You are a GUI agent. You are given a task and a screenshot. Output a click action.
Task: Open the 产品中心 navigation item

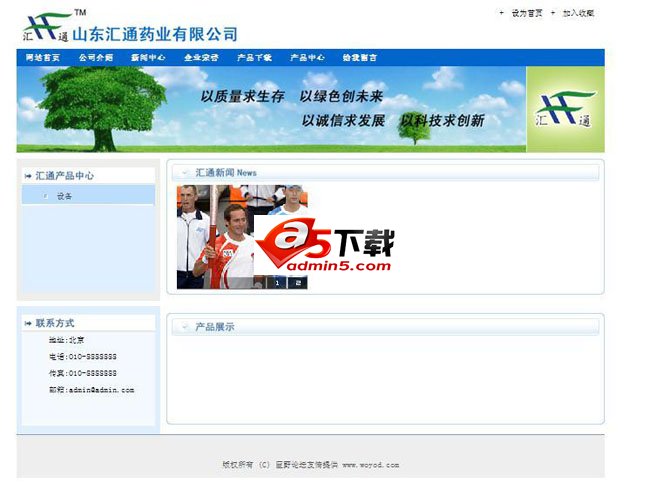click(307, 58)
